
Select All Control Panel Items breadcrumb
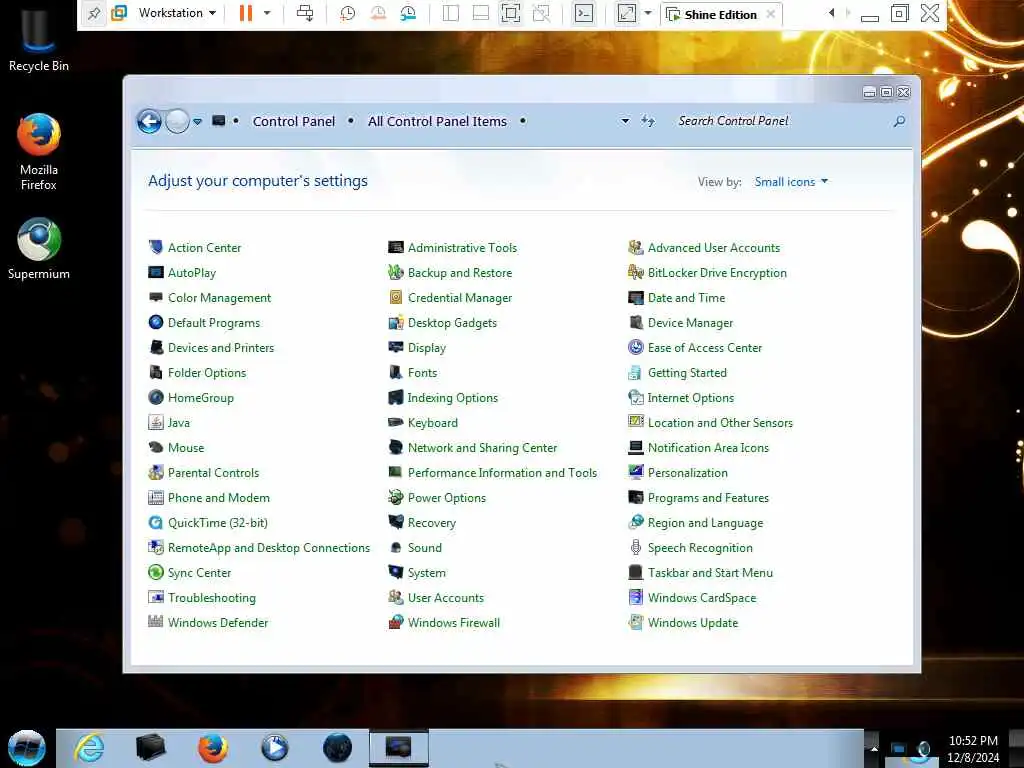click(x=437, y=121)
